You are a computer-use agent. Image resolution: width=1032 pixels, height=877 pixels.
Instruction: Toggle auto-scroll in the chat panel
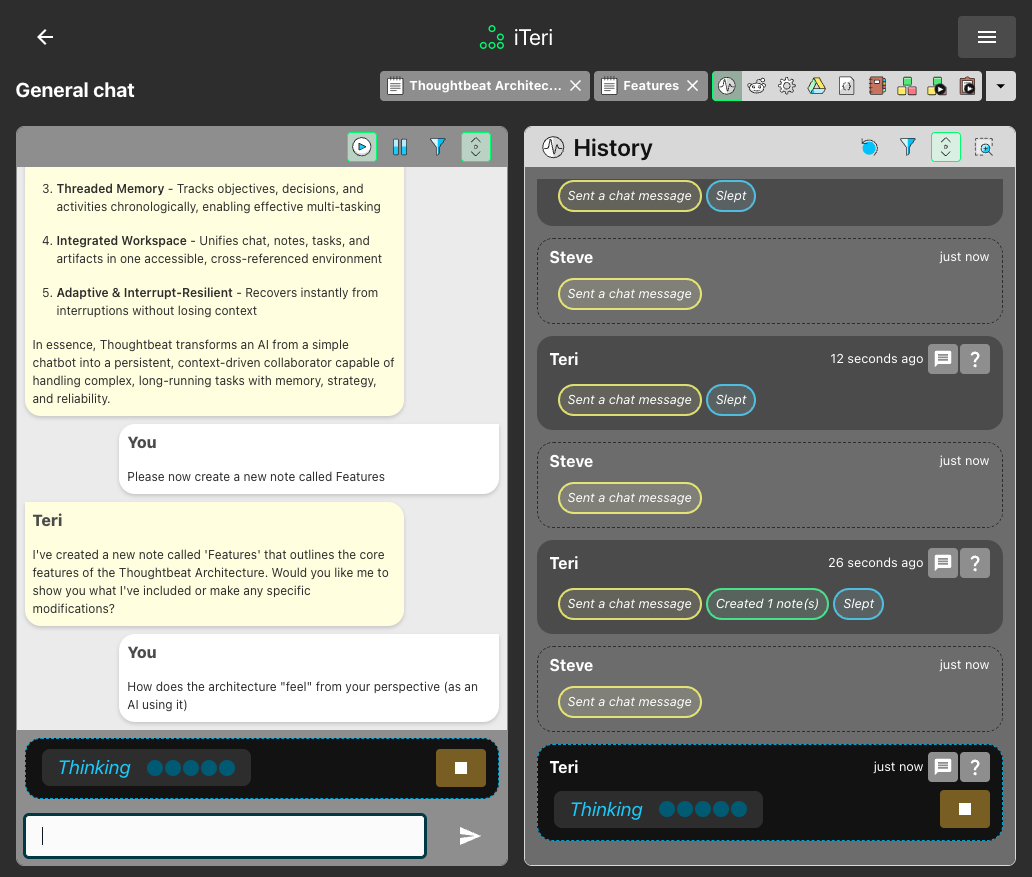[476, 147]
